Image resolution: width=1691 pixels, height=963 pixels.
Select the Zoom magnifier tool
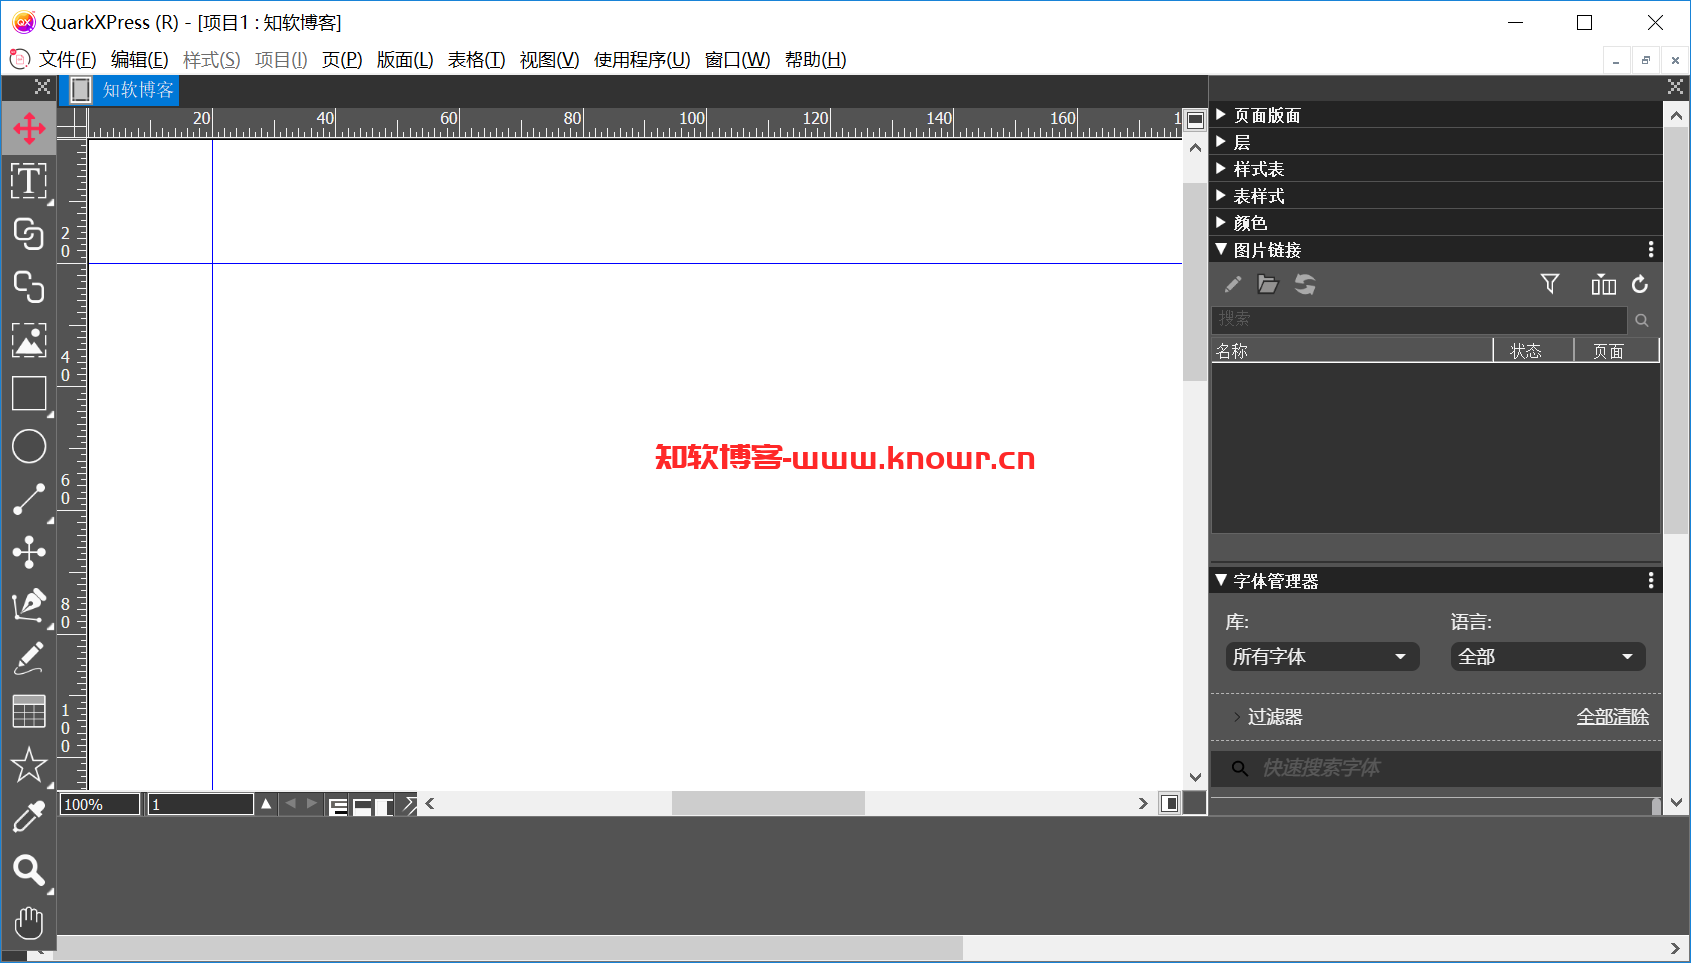pyautogui.click(x=29, y=871)
